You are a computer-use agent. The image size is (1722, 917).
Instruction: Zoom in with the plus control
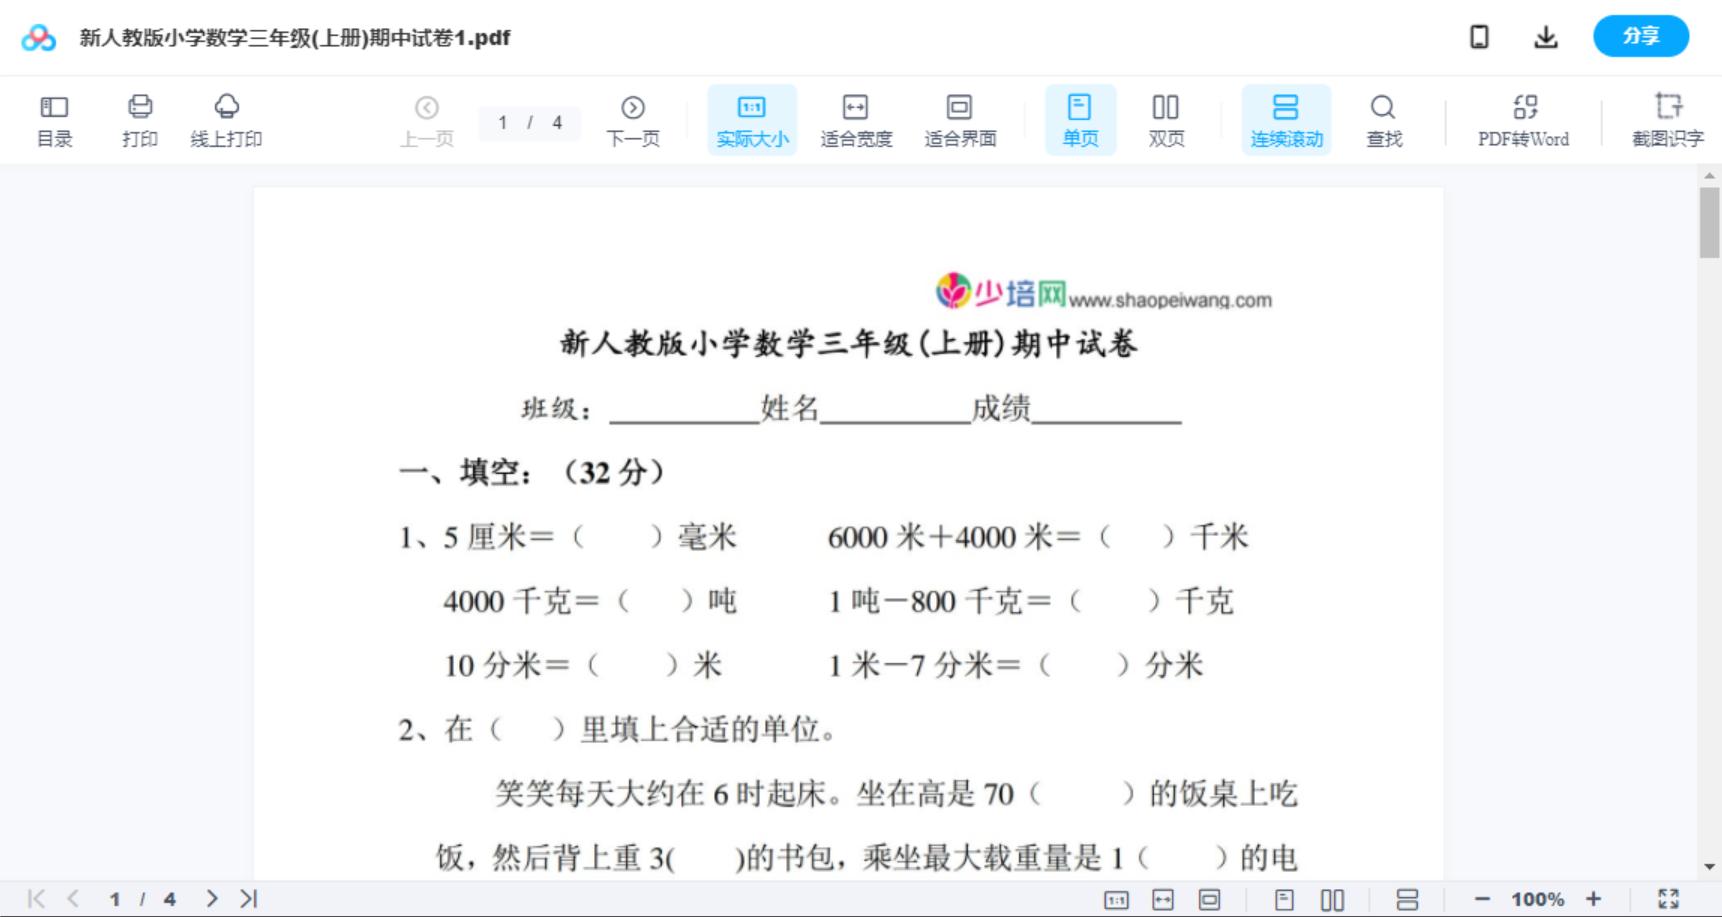click(1594, 897)
